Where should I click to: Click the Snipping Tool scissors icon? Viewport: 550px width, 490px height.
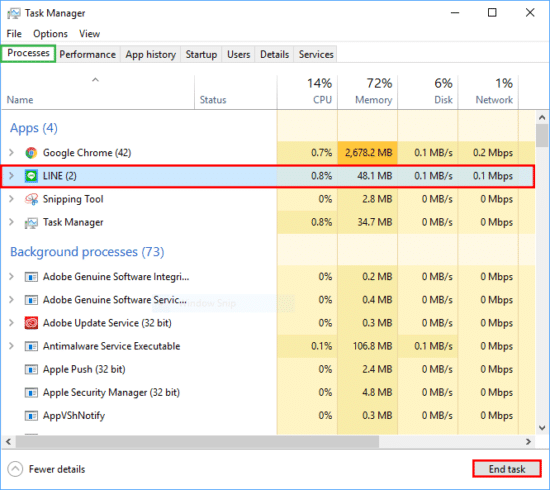point(31,199)
